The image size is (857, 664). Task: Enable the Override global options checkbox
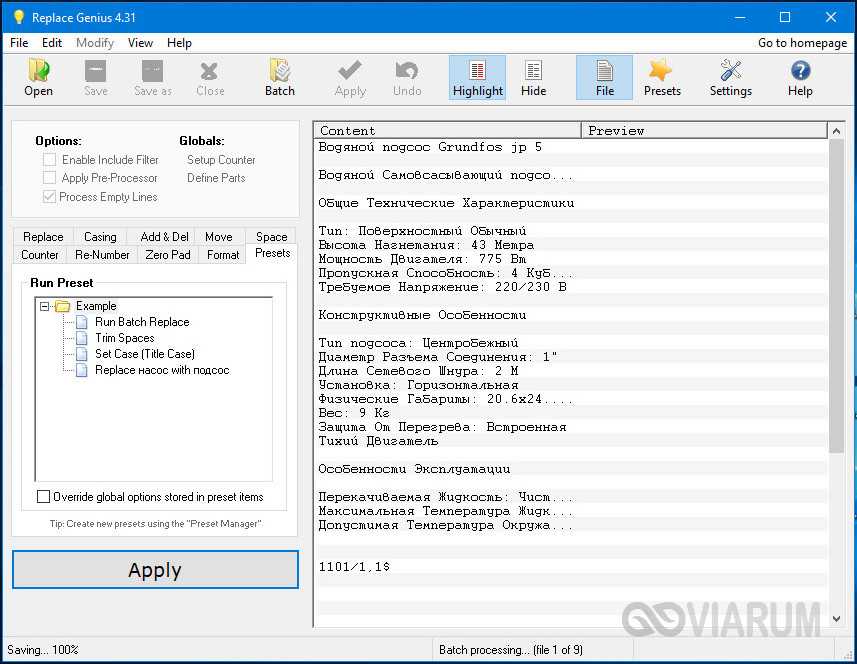pos(43,497)
